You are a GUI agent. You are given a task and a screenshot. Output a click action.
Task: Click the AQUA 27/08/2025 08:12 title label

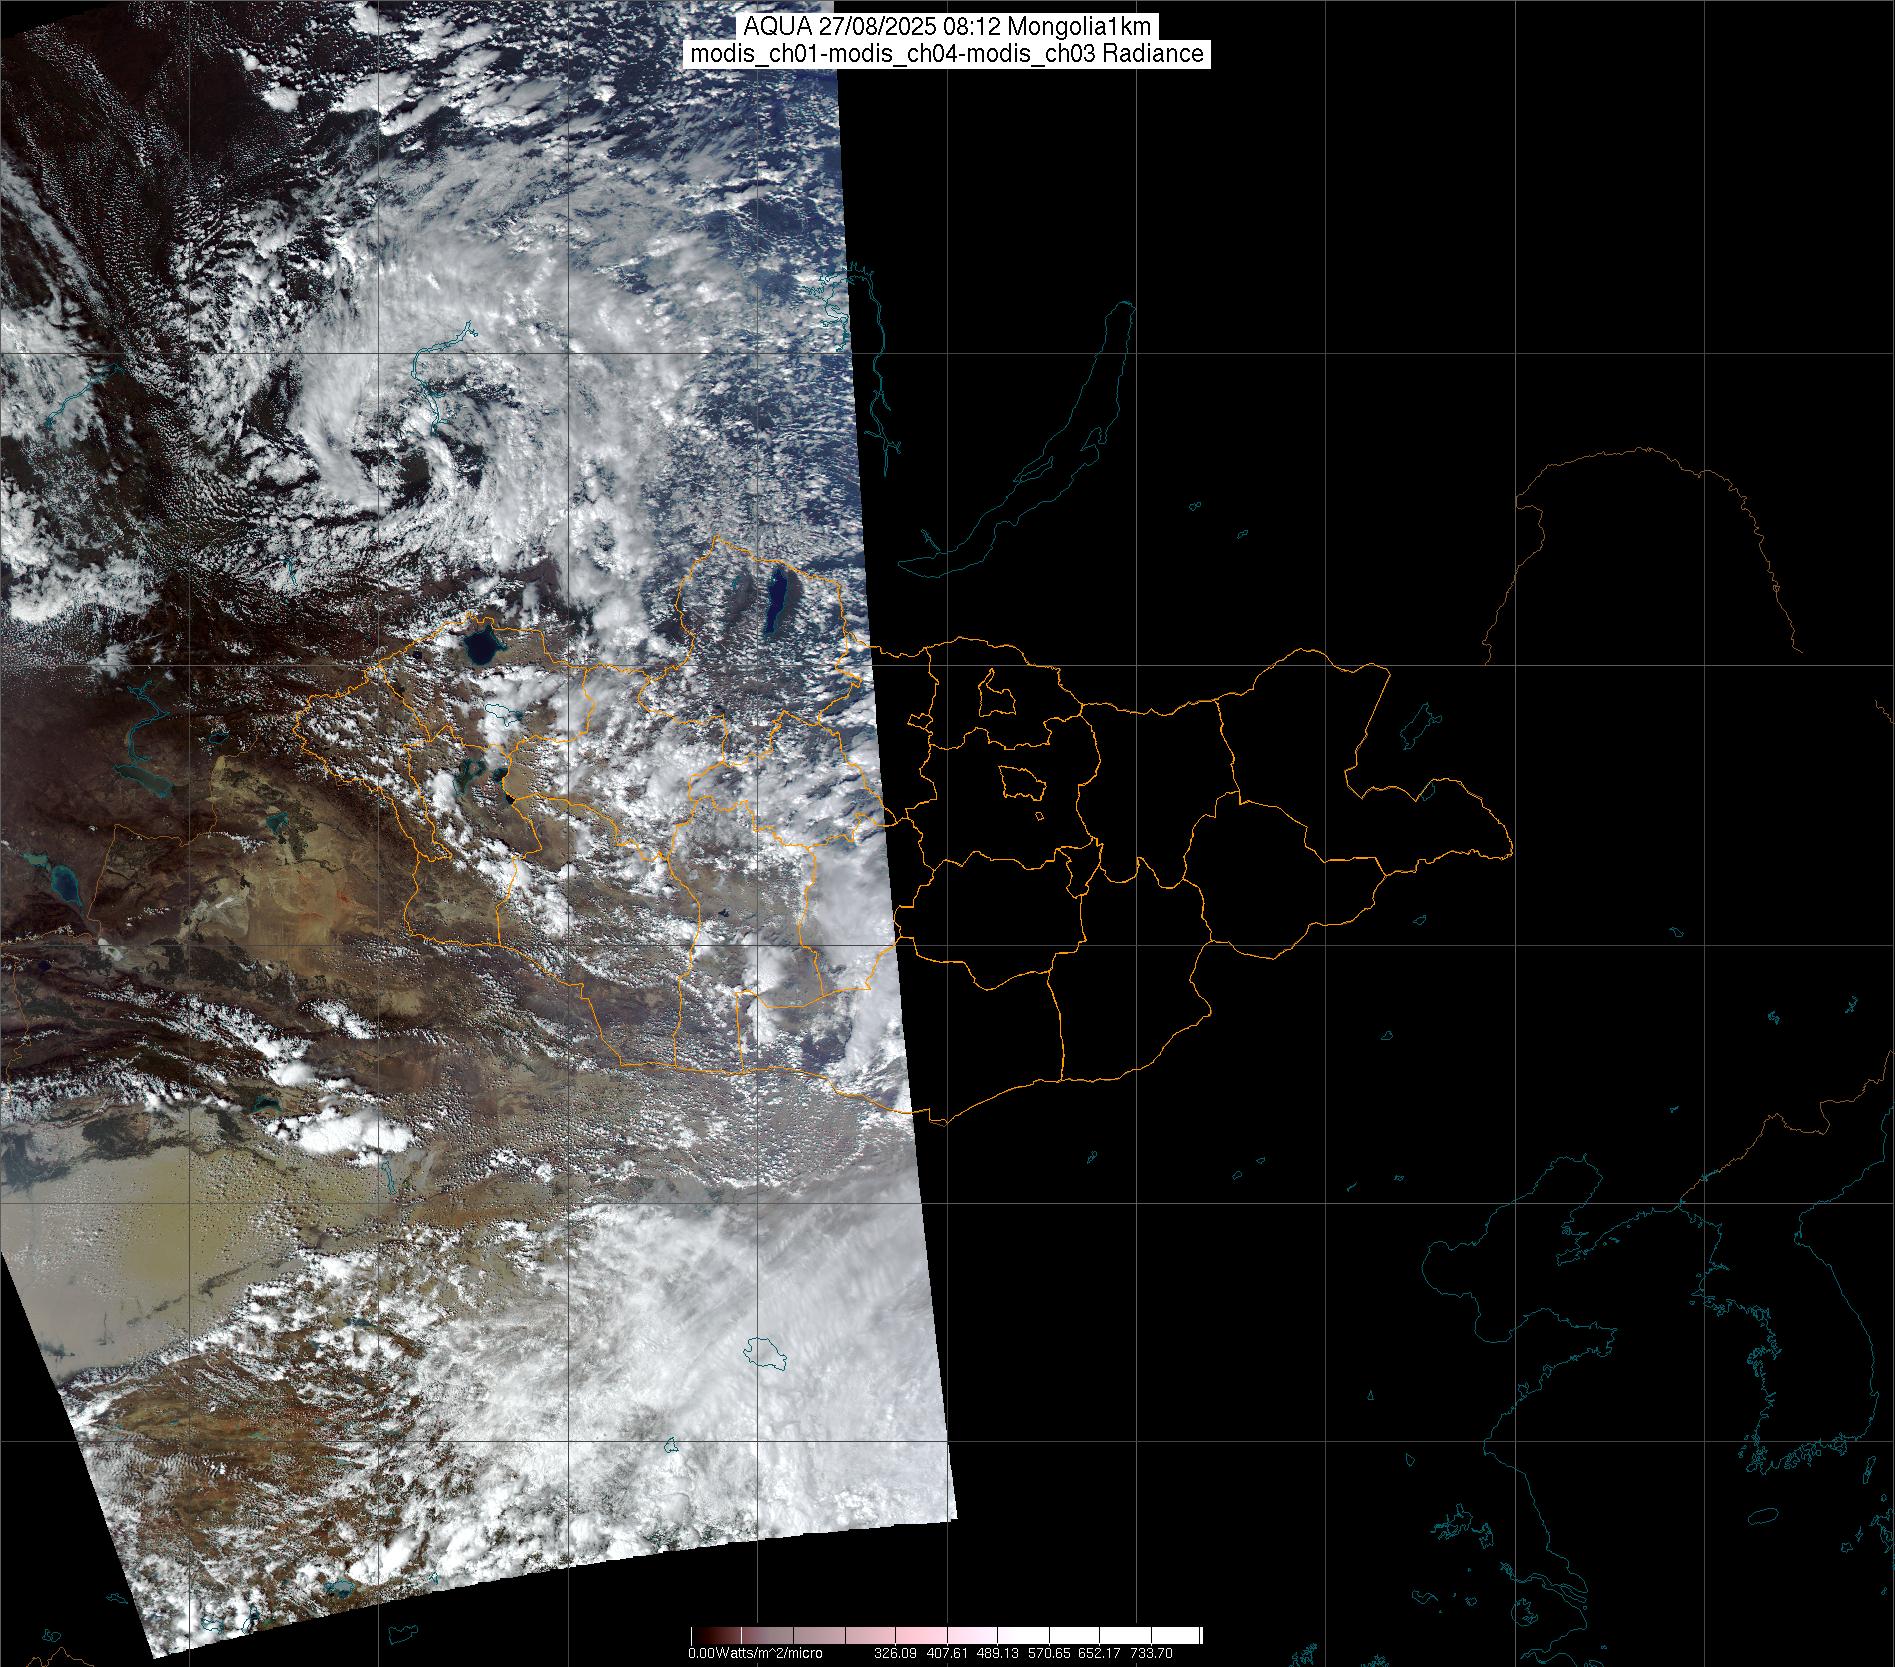[947, 27]
